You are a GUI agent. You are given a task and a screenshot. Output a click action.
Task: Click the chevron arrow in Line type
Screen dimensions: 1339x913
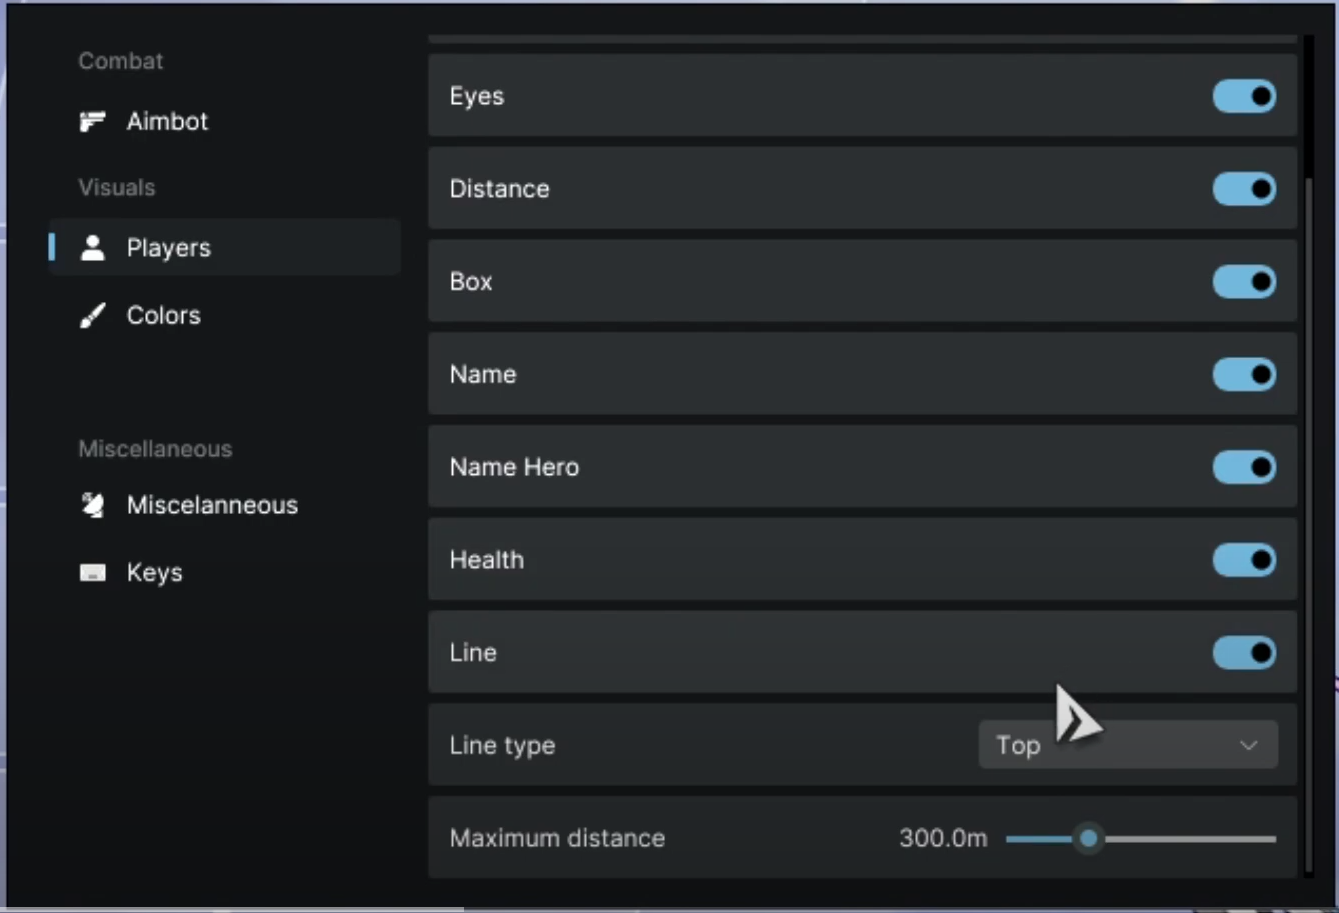click(1248, 745)
